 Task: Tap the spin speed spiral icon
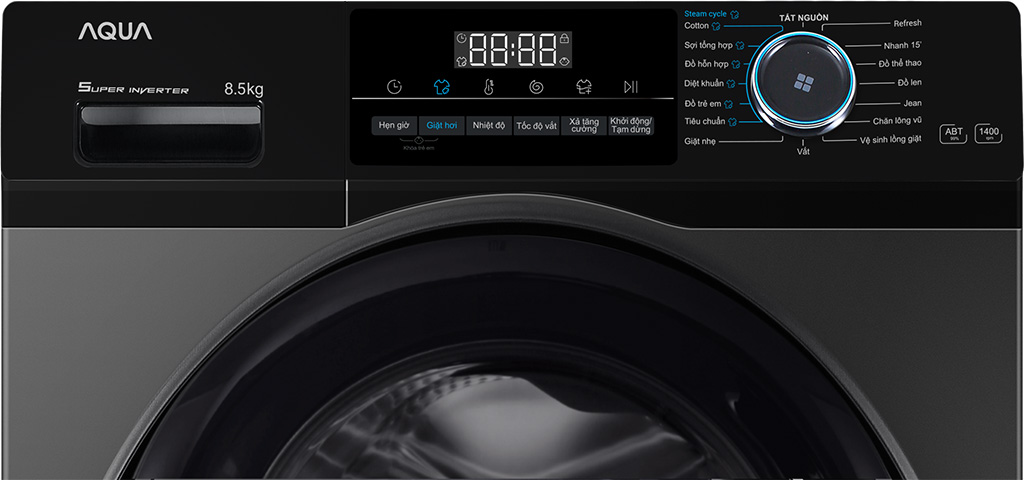536,87
